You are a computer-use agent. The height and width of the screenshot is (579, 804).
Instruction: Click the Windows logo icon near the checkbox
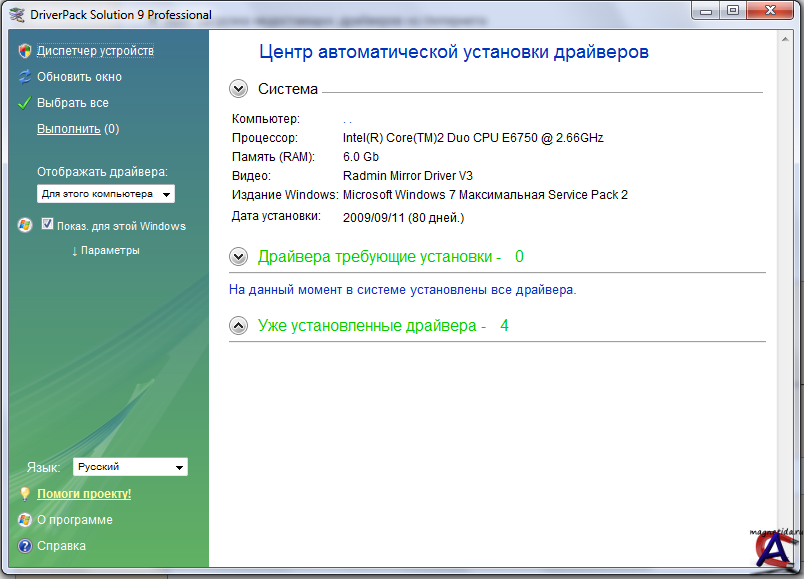(x=25, y=226)
